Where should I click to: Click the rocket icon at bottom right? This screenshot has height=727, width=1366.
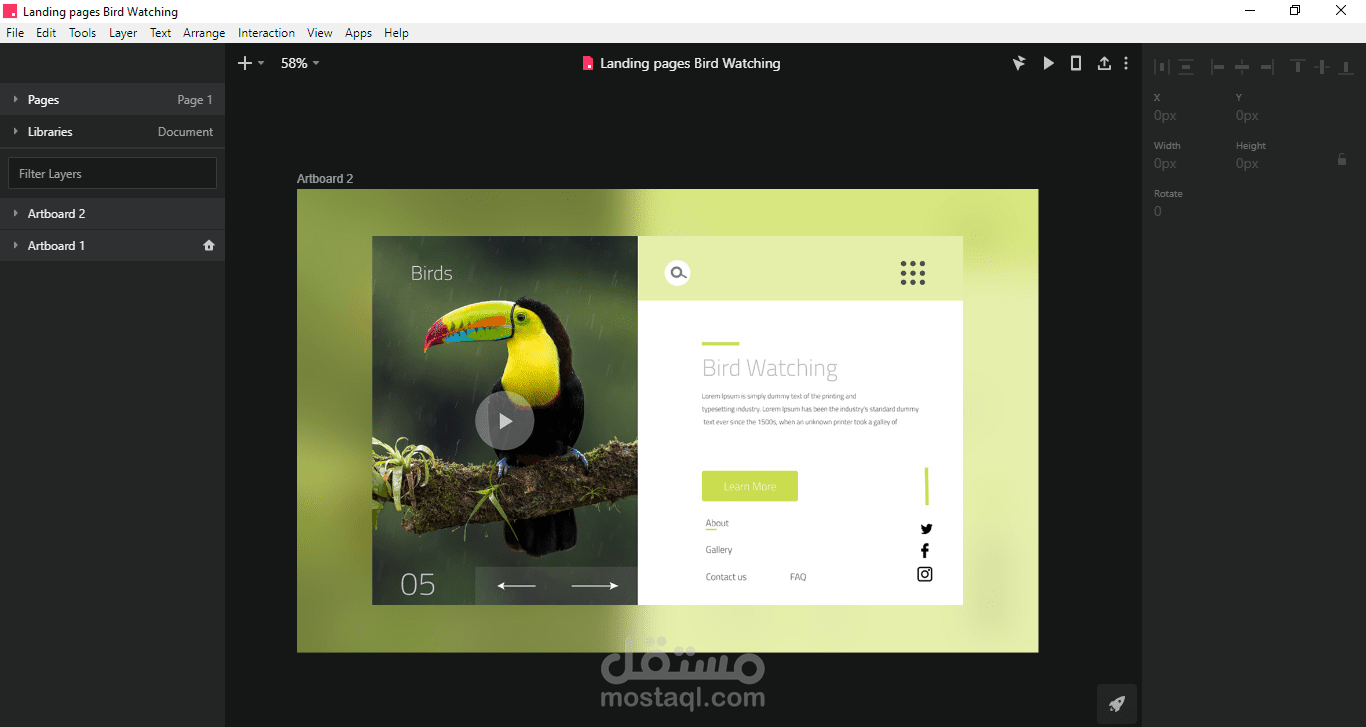click(x=1117, y=704)
